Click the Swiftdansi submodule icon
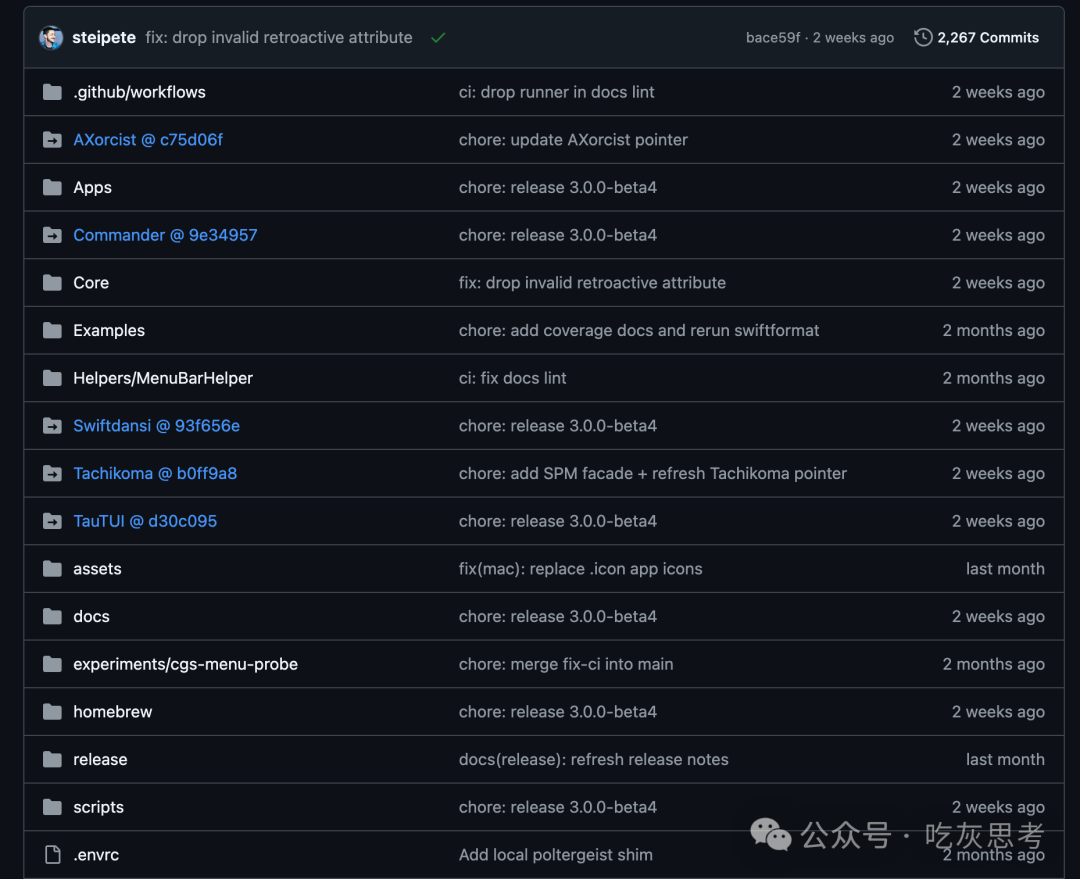Image resolution: width=1080 pixels, height=879 pixels. (52, 426)
